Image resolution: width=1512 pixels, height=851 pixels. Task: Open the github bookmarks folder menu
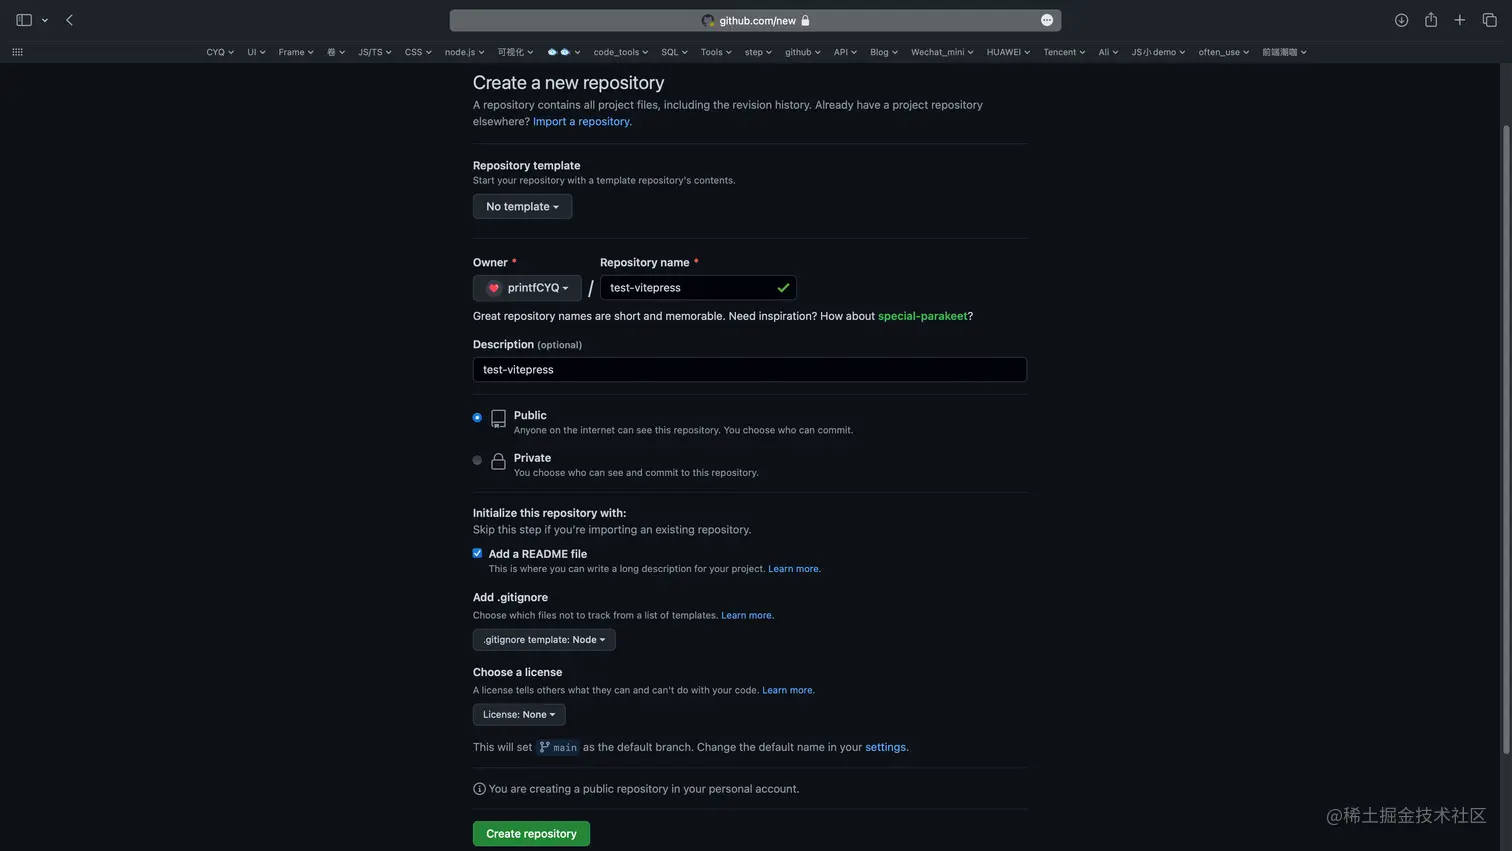point(802,52)
